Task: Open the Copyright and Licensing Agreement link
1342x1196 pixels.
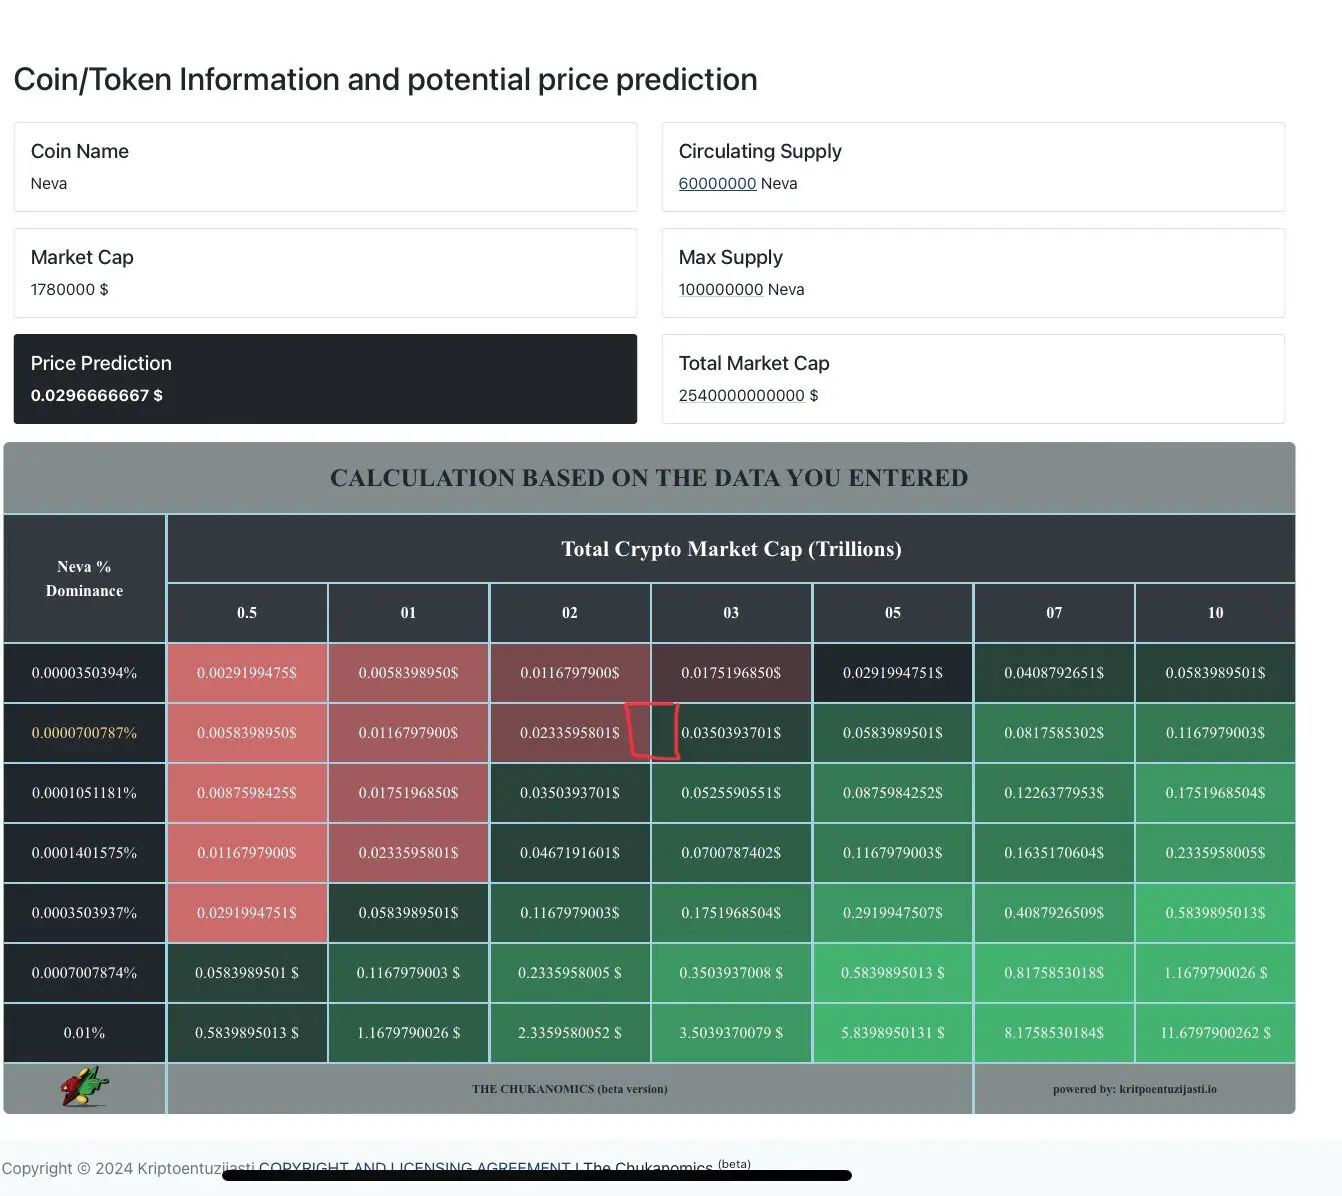Action: [x=414, y=1167]
